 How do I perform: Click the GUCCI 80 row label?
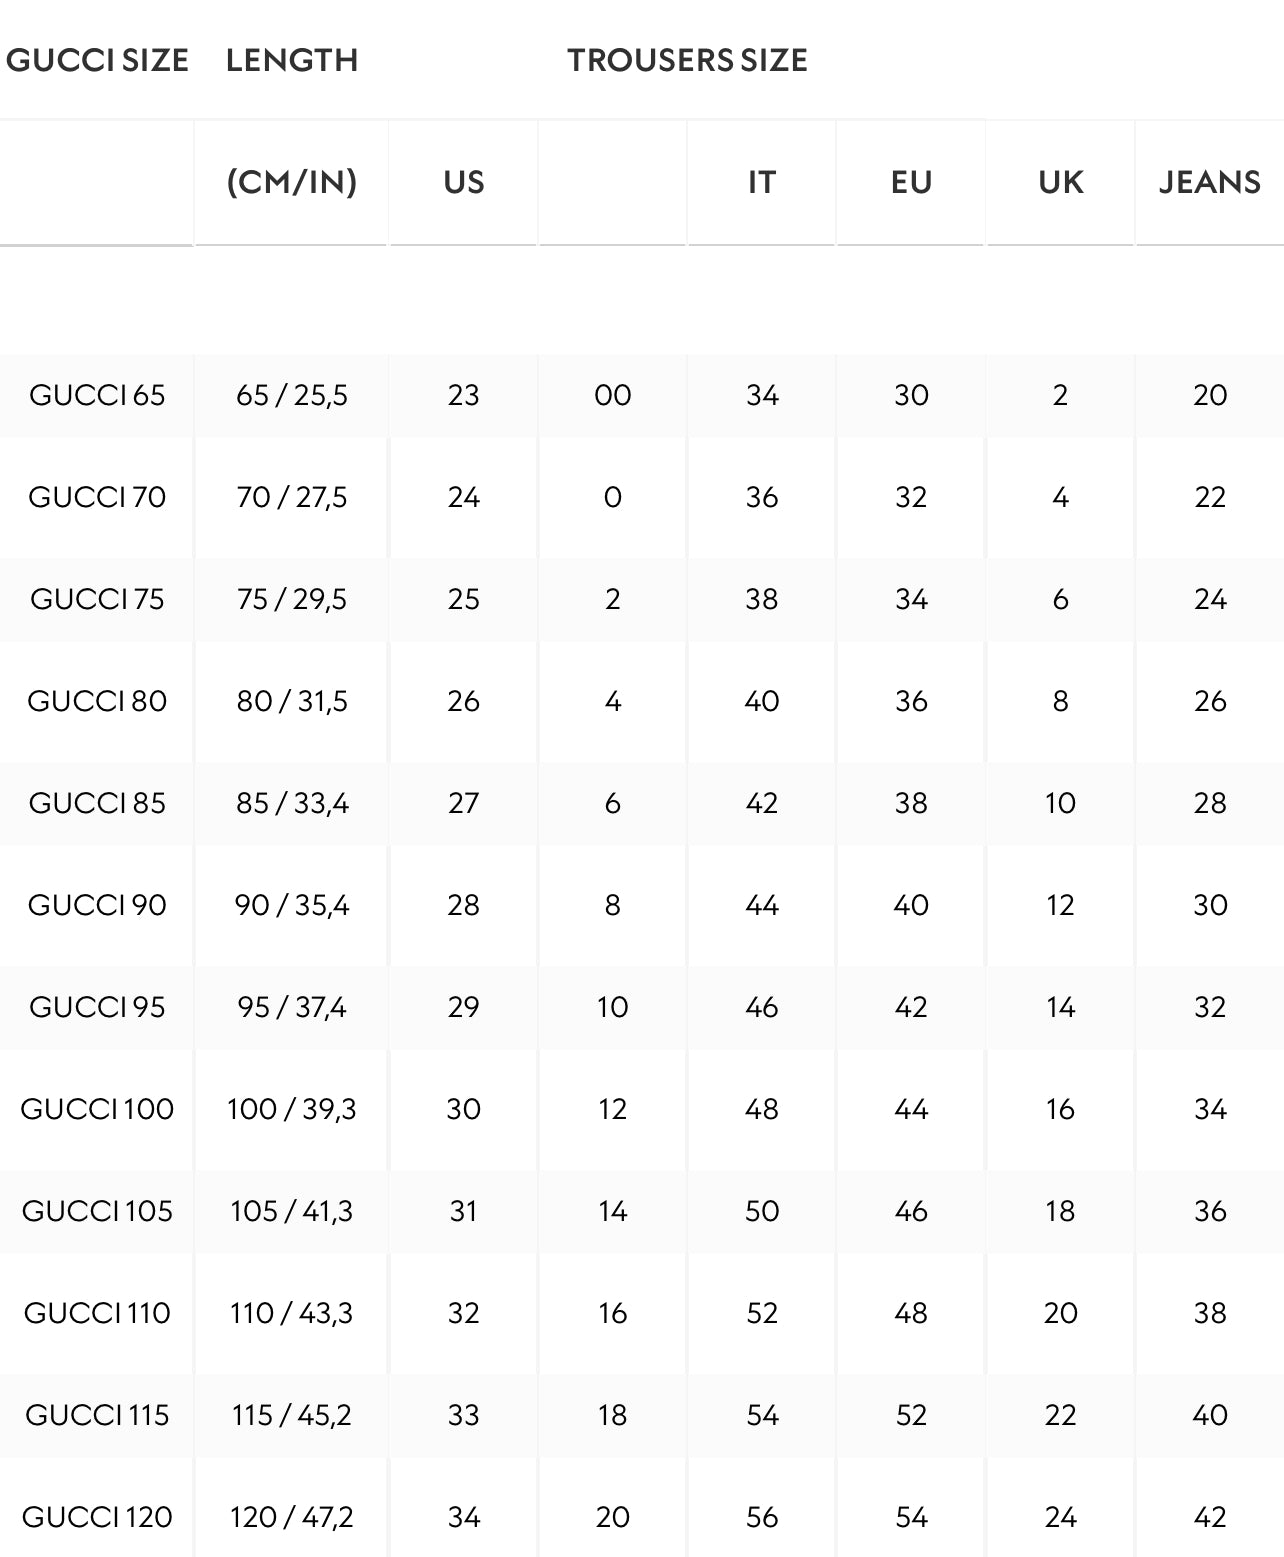click(97, 701)
